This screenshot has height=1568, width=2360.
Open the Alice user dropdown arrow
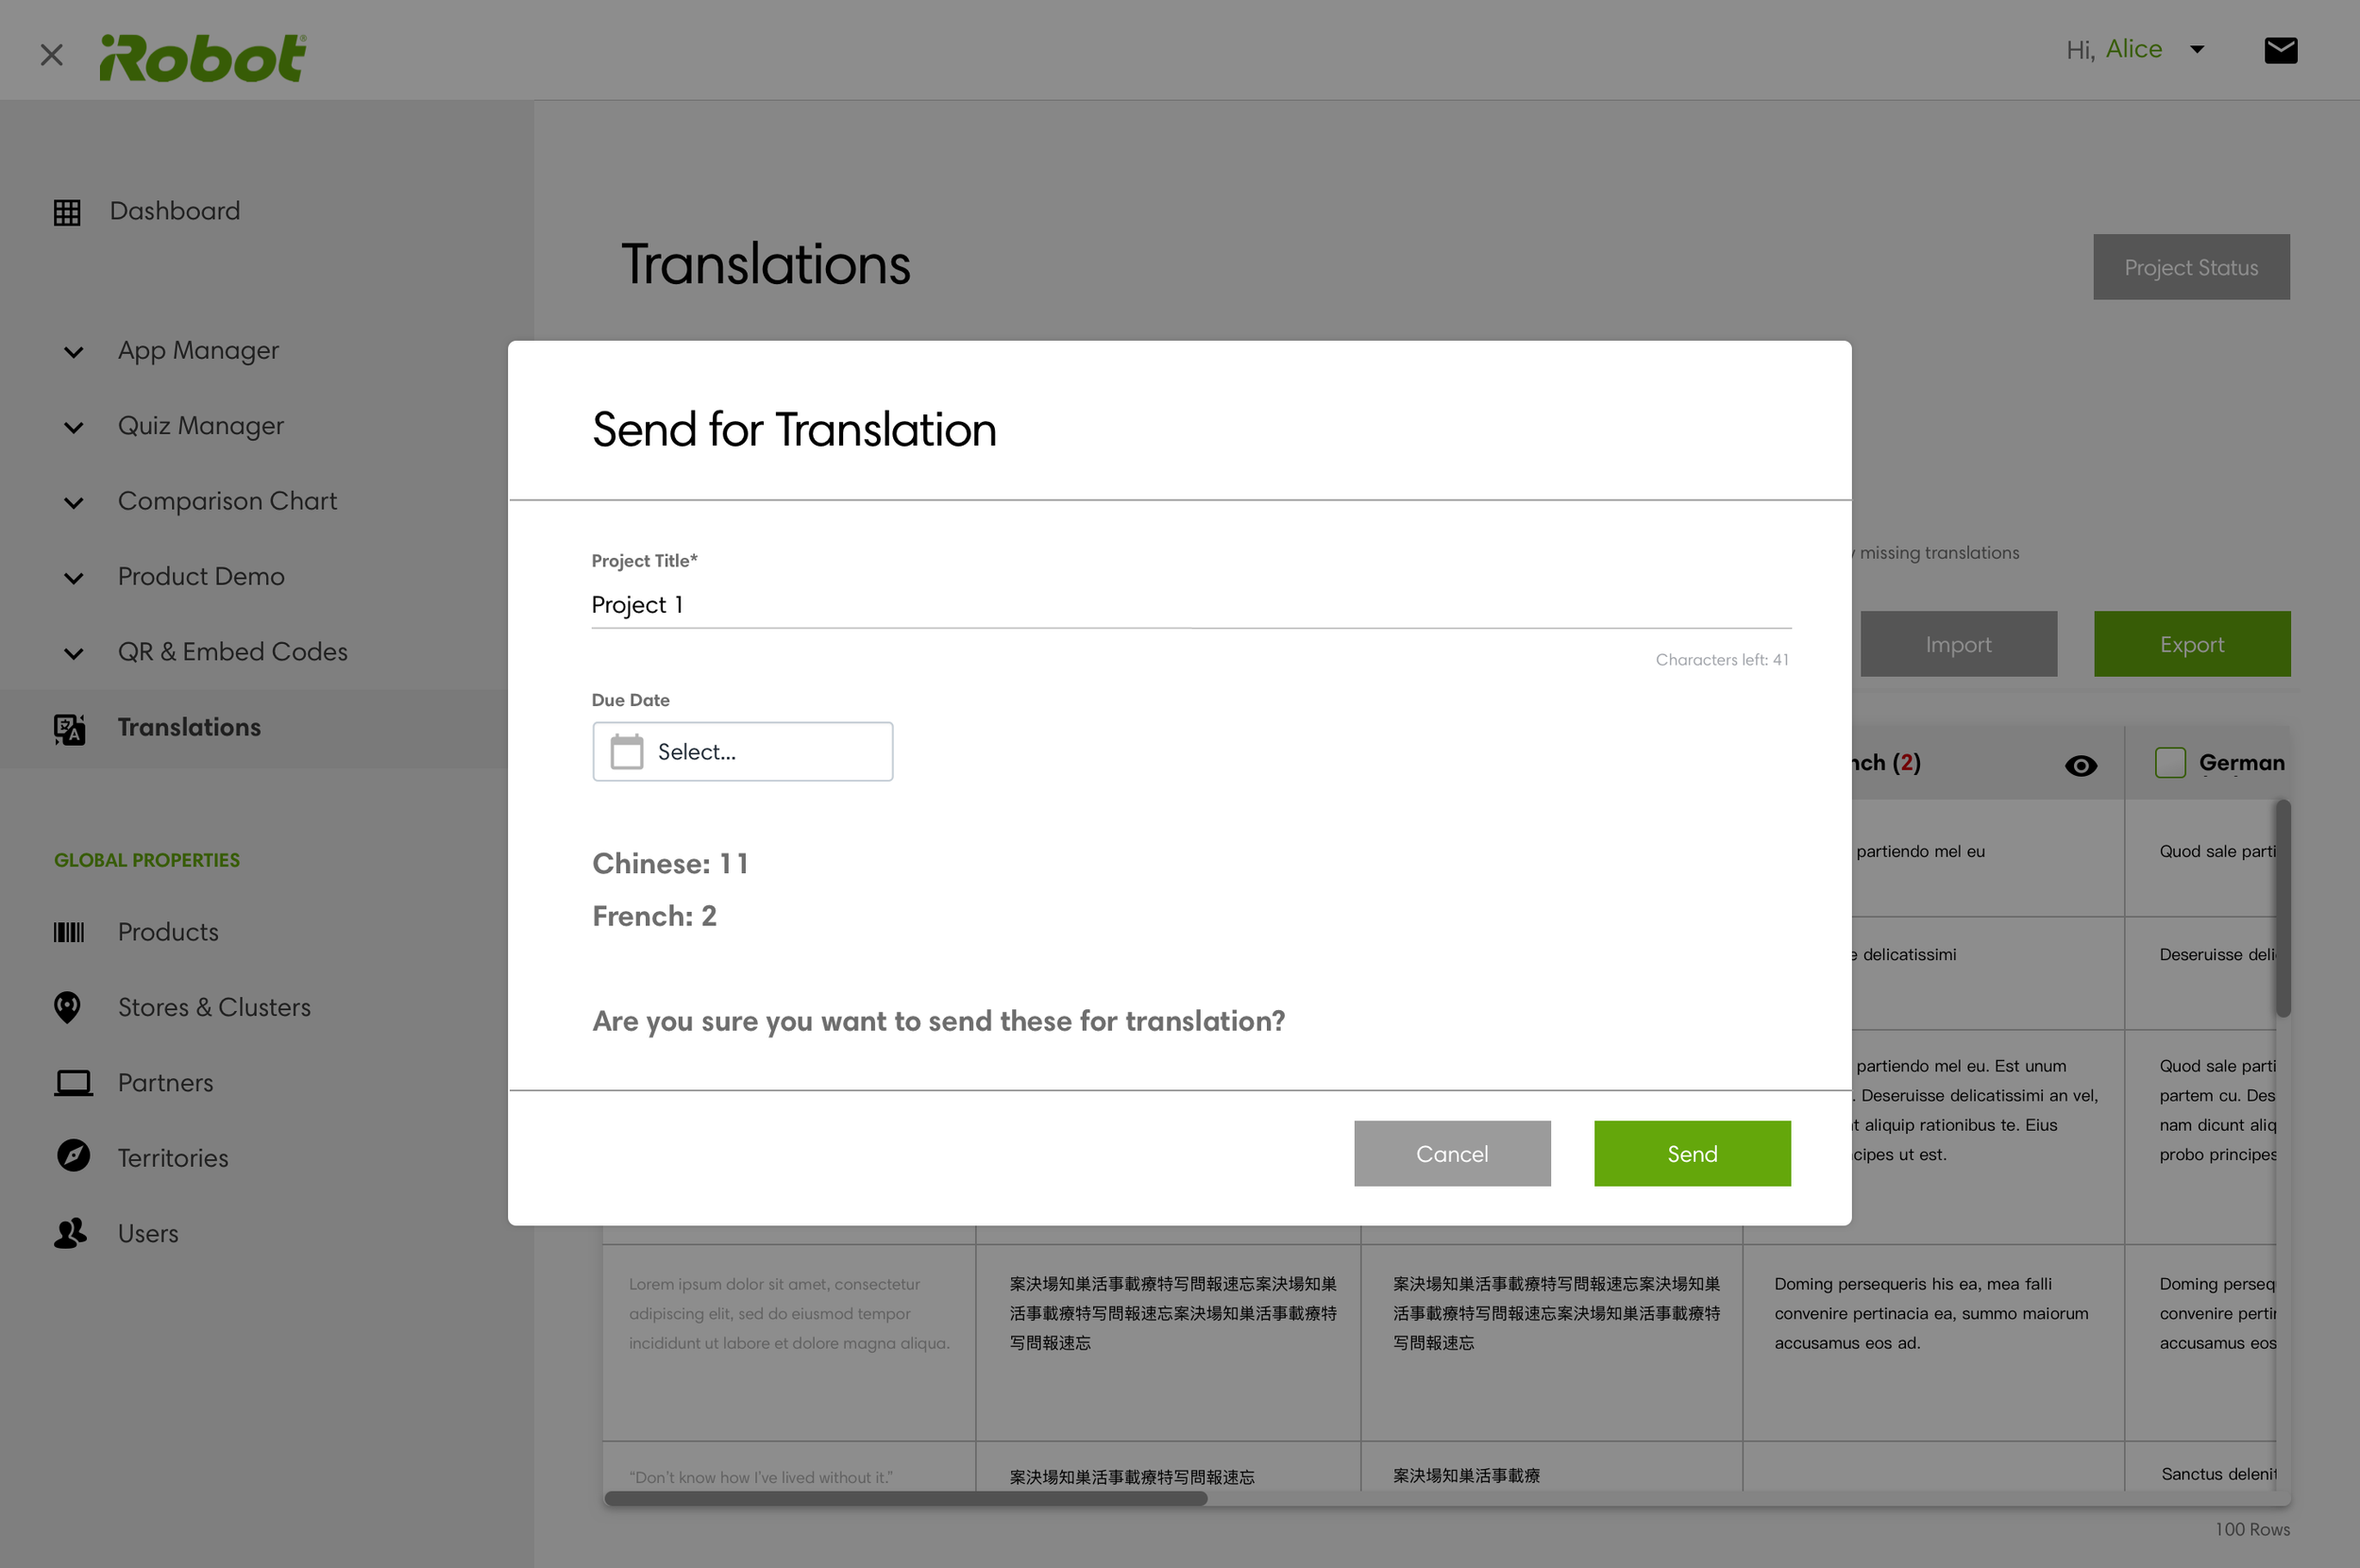2197,49
